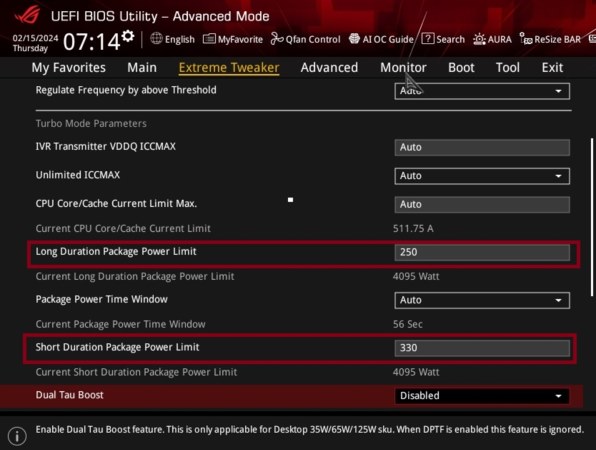Select the Exit menu tab
596x450 pixels.
click(x=552, y=68)
